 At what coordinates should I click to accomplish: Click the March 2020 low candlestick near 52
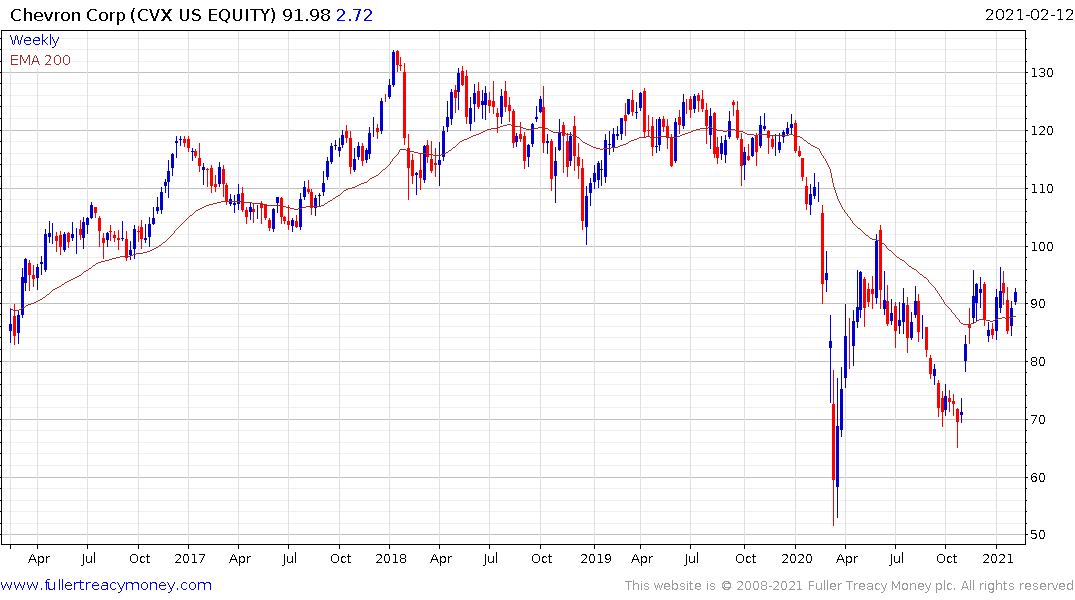(834, 448)
